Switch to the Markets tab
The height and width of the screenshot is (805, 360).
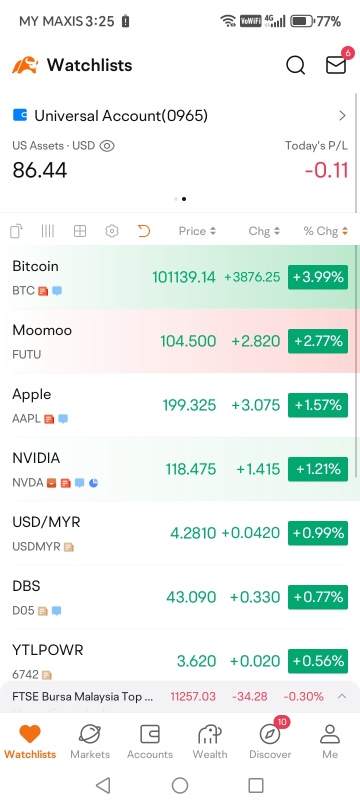(x=90, y=742)
